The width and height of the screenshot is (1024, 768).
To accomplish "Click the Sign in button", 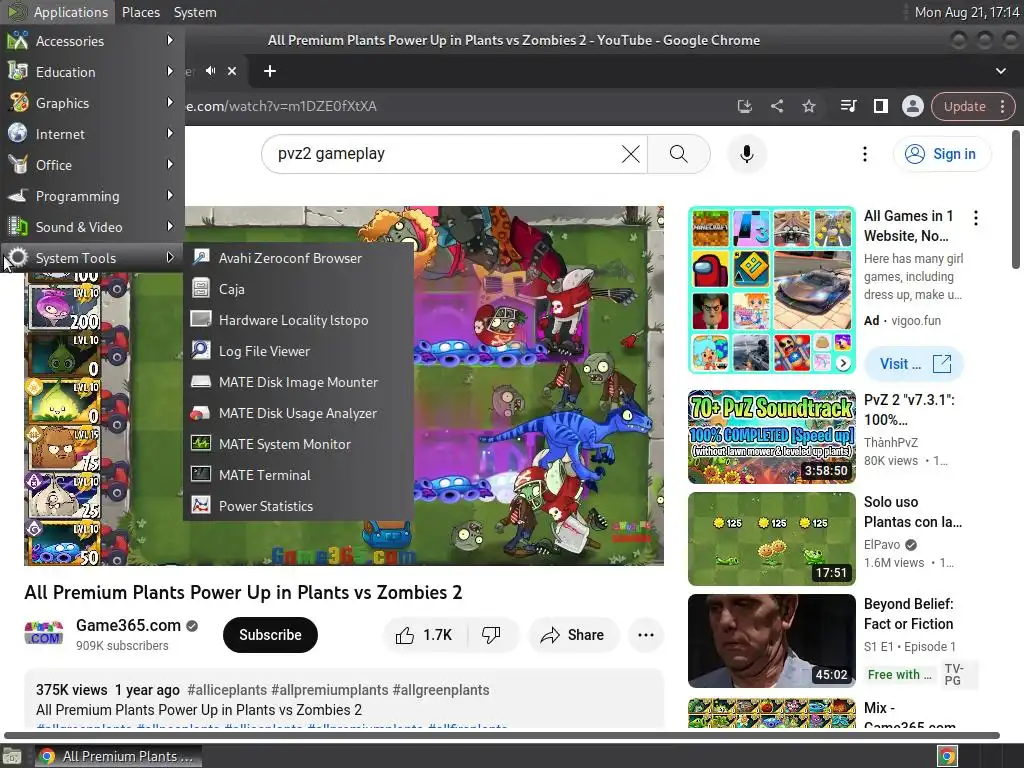I will [942, 154].
